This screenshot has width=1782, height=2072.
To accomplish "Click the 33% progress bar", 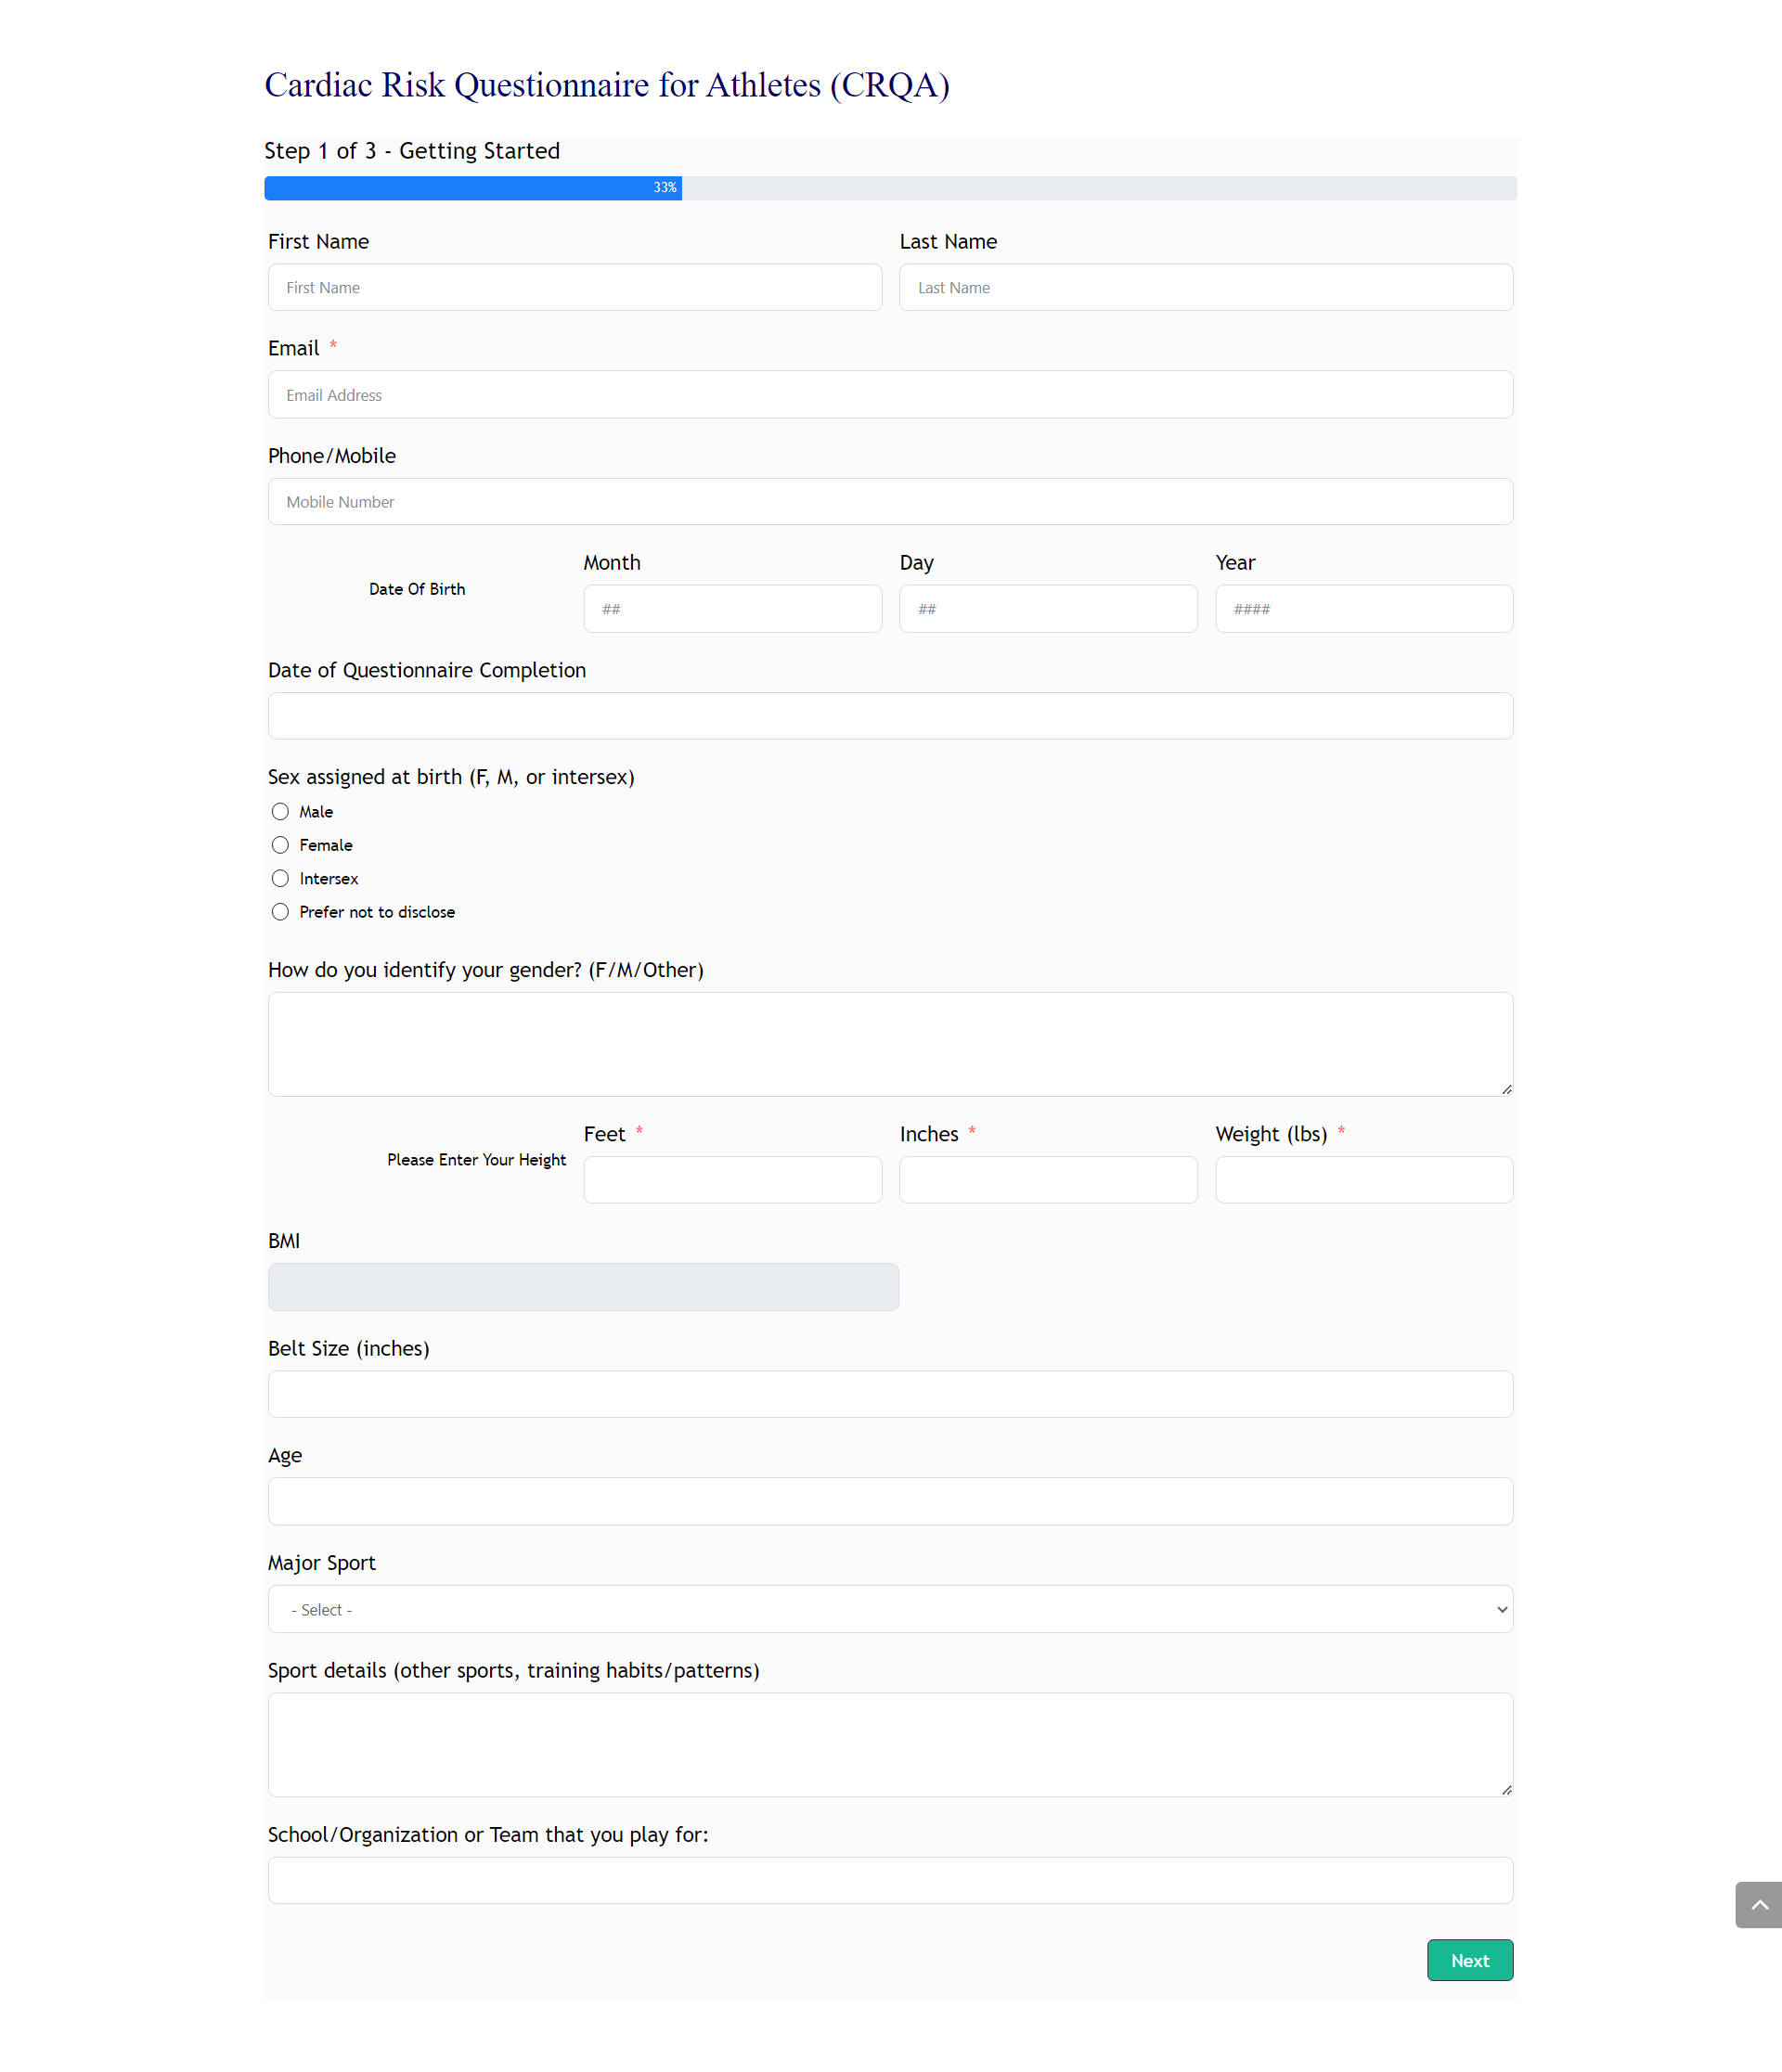I will coord(890,188).
